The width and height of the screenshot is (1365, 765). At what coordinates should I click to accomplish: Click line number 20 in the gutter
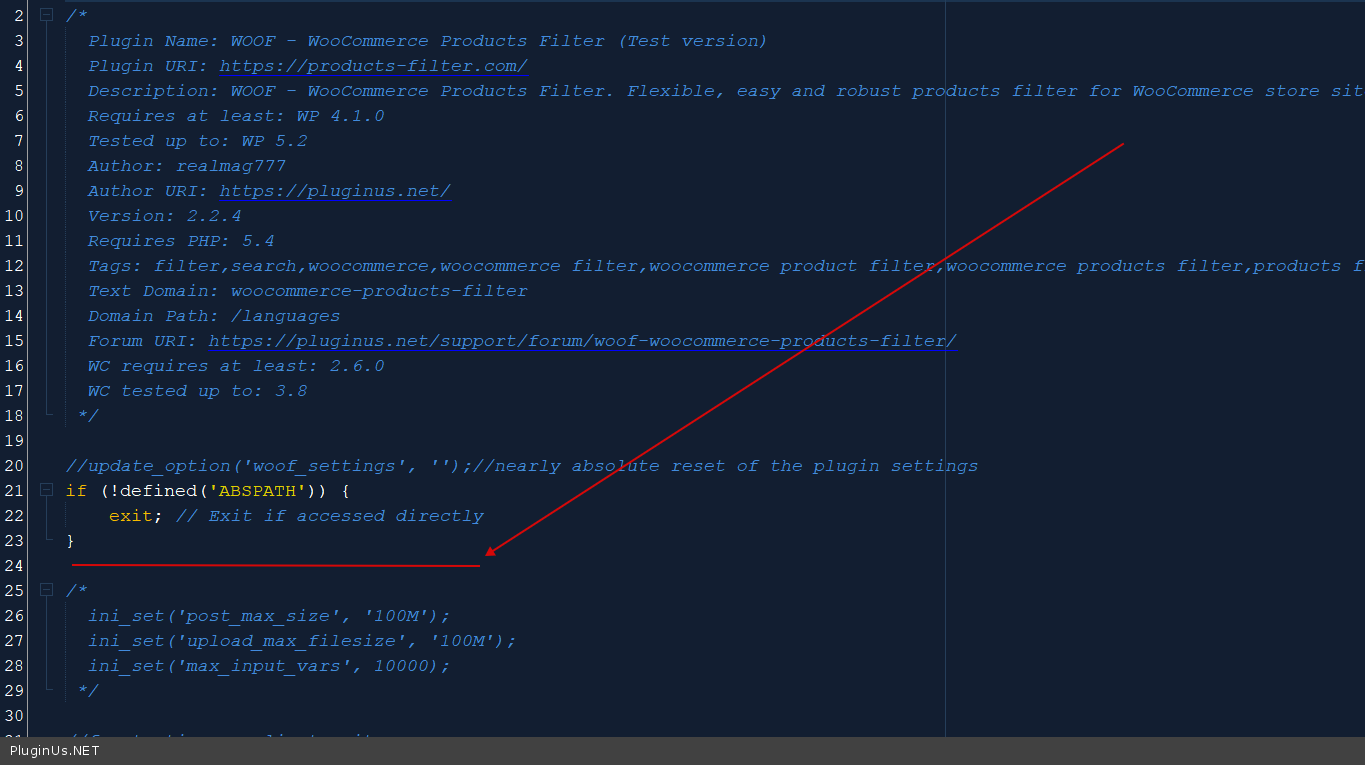[14, 466]
